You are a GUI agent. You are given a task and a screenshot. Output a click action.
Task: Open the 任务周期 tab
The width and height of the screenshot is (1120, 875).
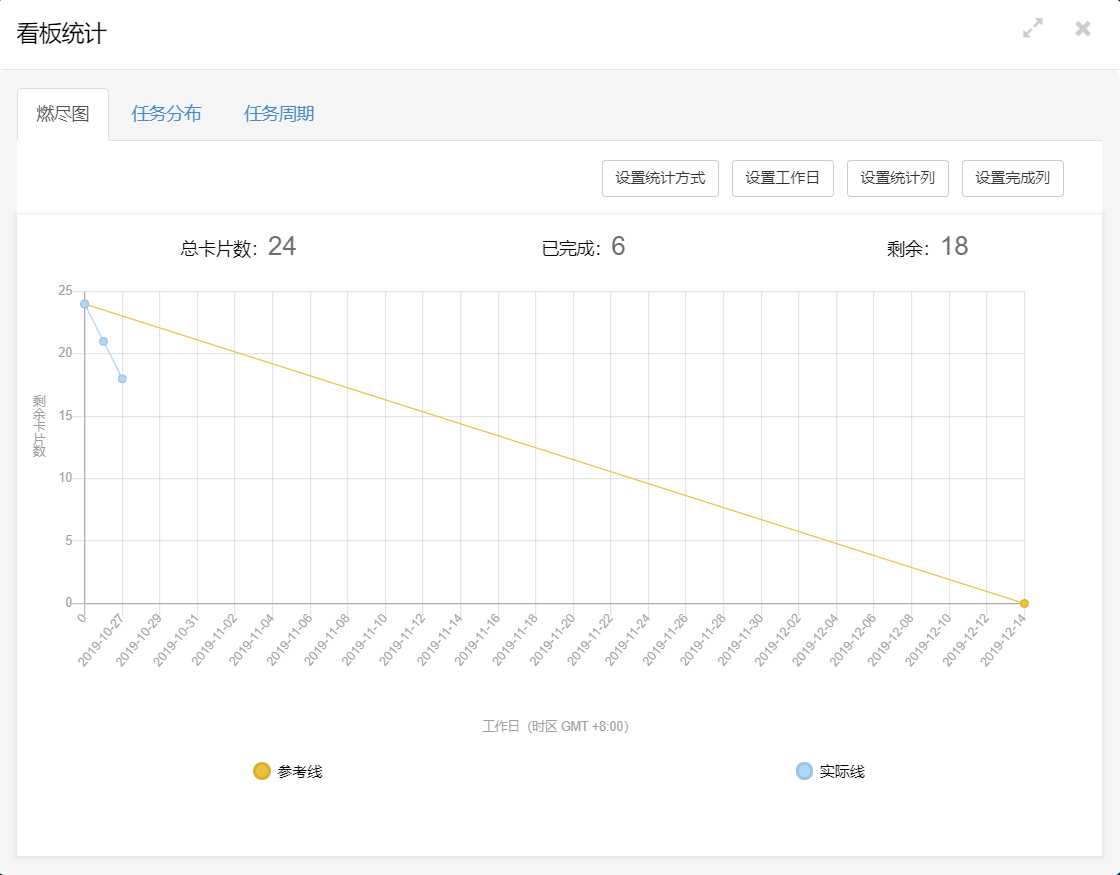(x=279, y=114)
